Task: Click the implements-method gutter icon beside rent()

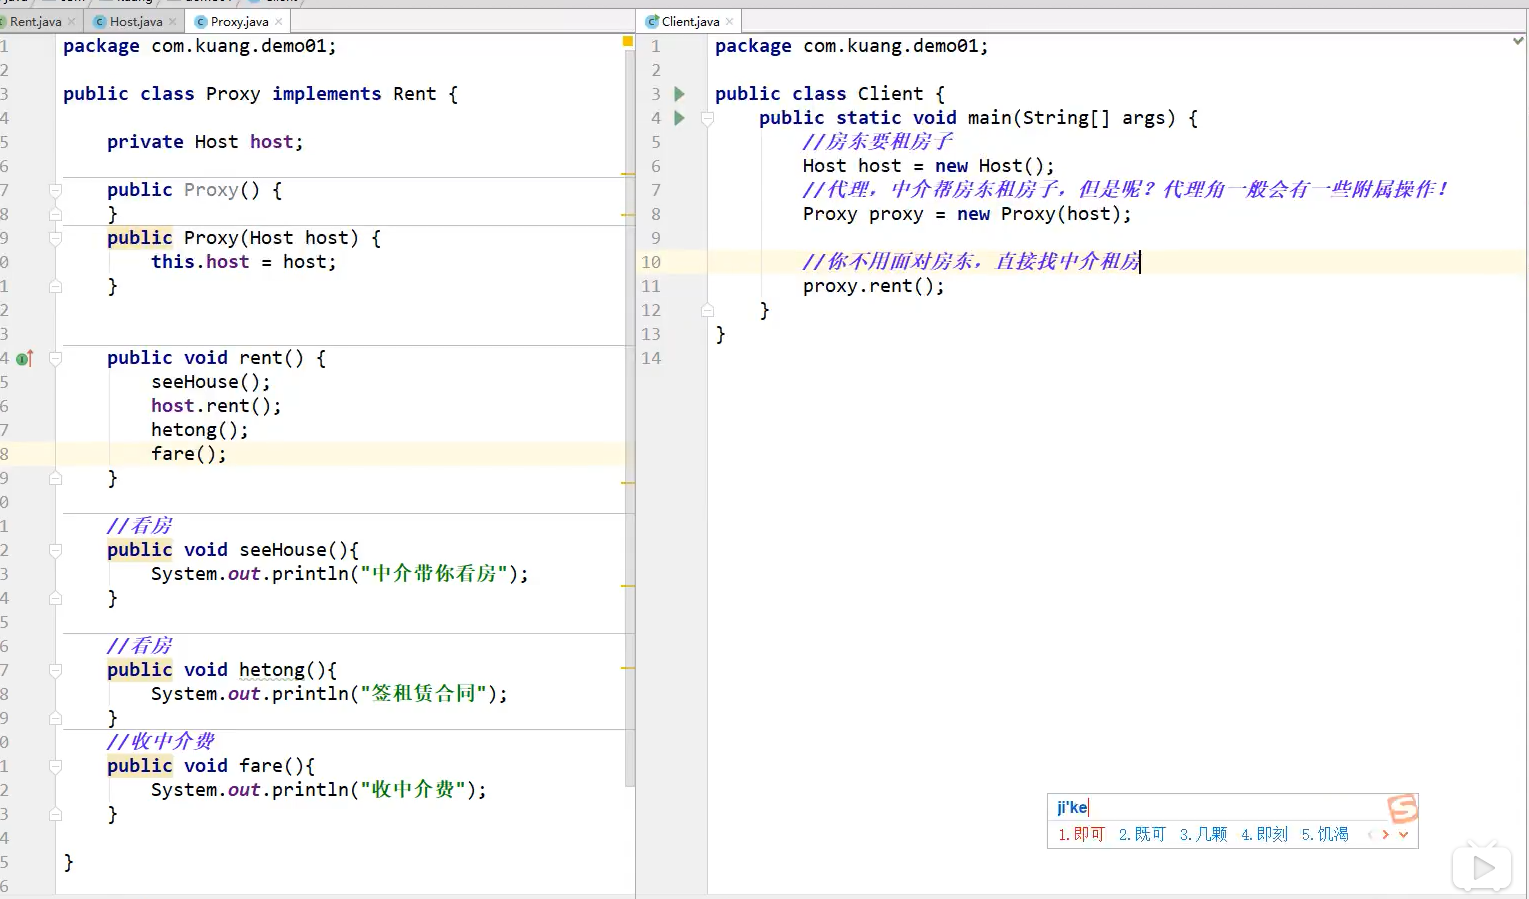Action: (x=25, y=358)
